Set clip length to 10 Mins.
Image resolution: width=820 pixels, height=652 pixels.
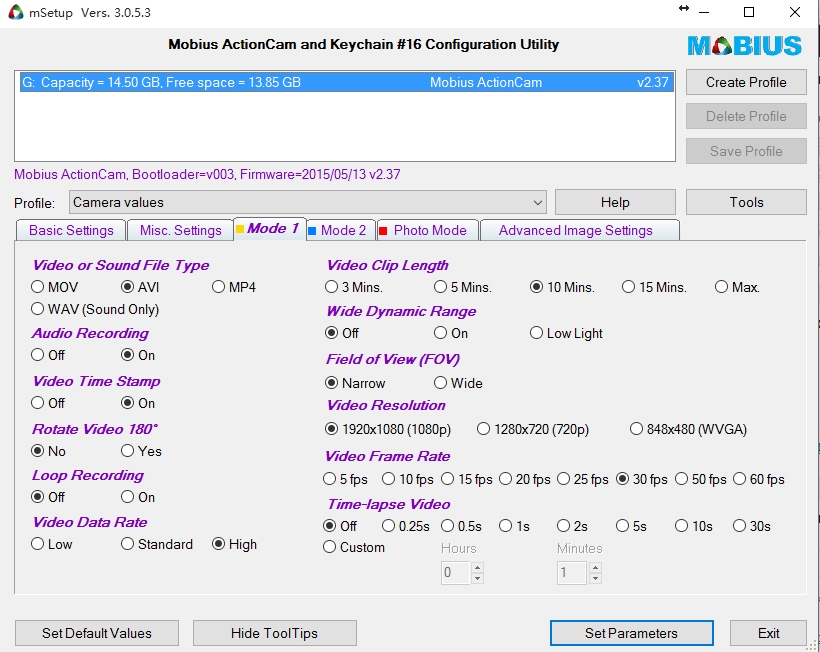tap(562, 287)
